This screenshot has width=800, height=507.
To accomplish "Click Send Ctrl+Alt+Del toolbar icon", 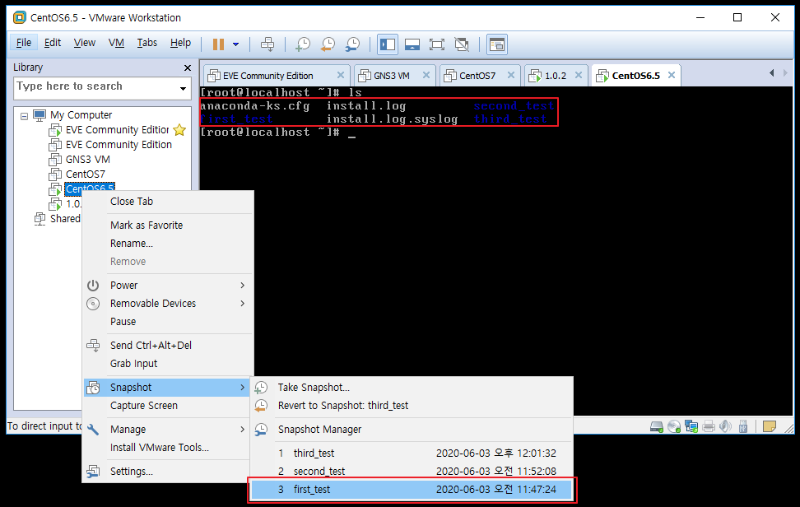I will coord(267,44).
